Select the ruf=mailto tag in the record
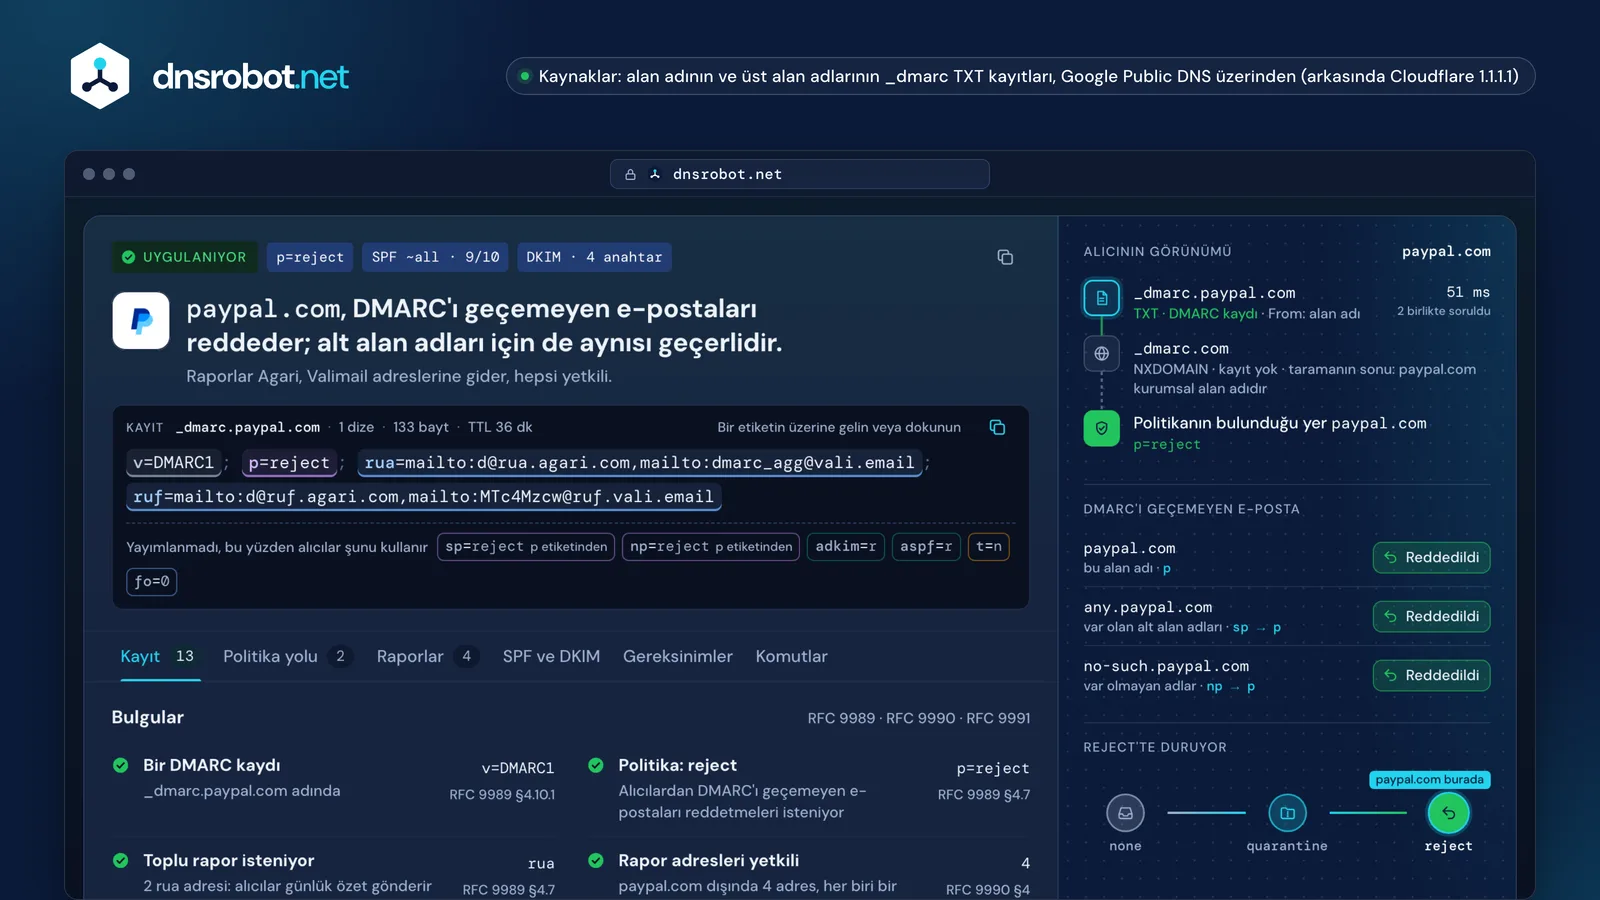Image resolution: width=1600 pixels, height=900 pixels. pos(424,497)
